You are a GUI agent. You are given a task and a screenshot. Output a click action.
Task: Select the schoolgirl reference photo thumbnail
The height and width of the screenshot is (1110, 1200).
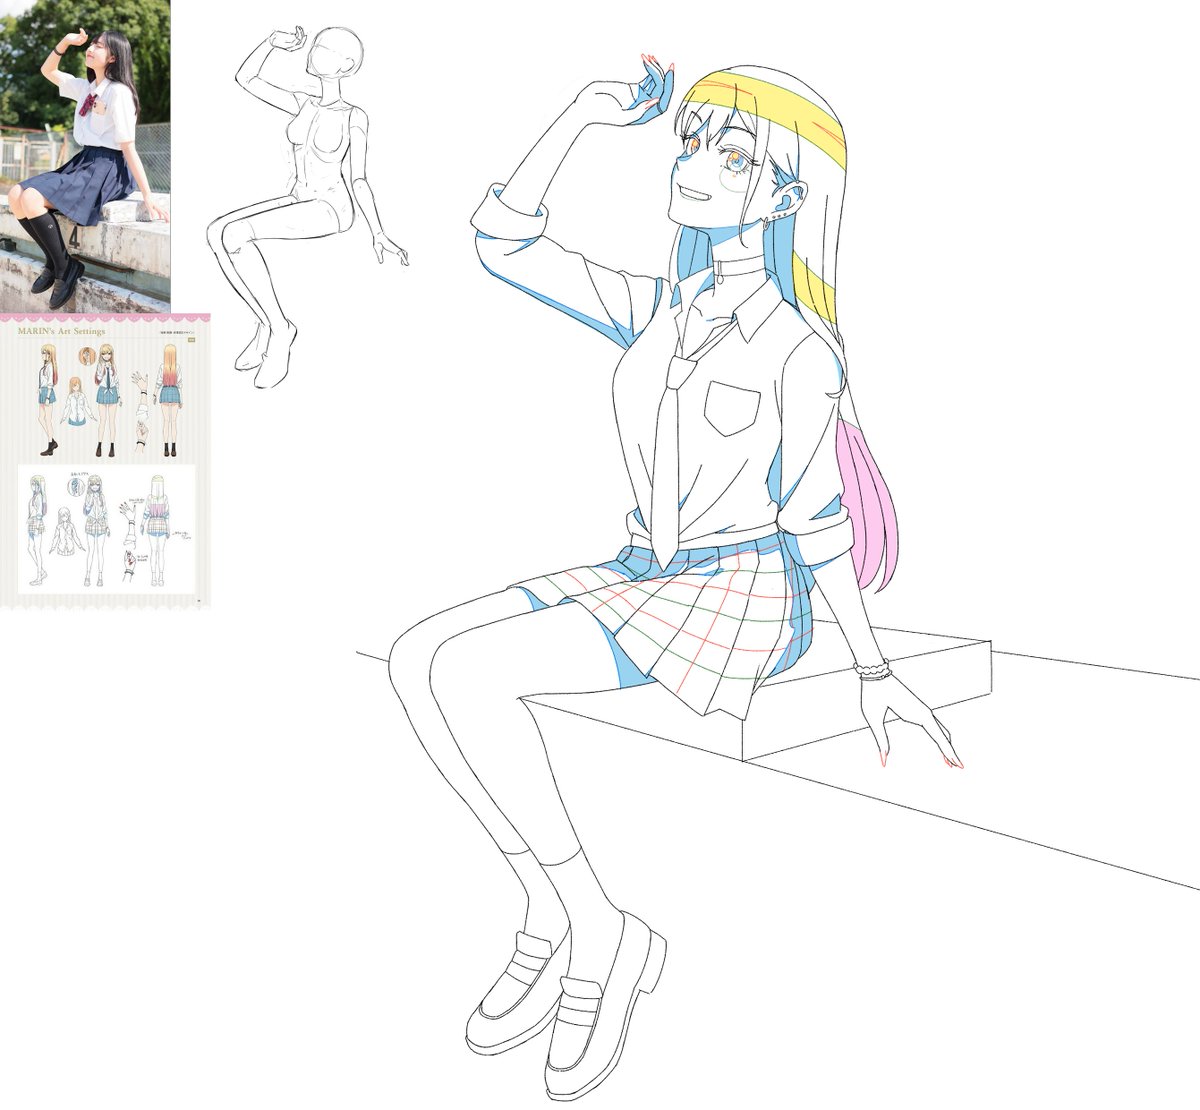click(85, 156)
